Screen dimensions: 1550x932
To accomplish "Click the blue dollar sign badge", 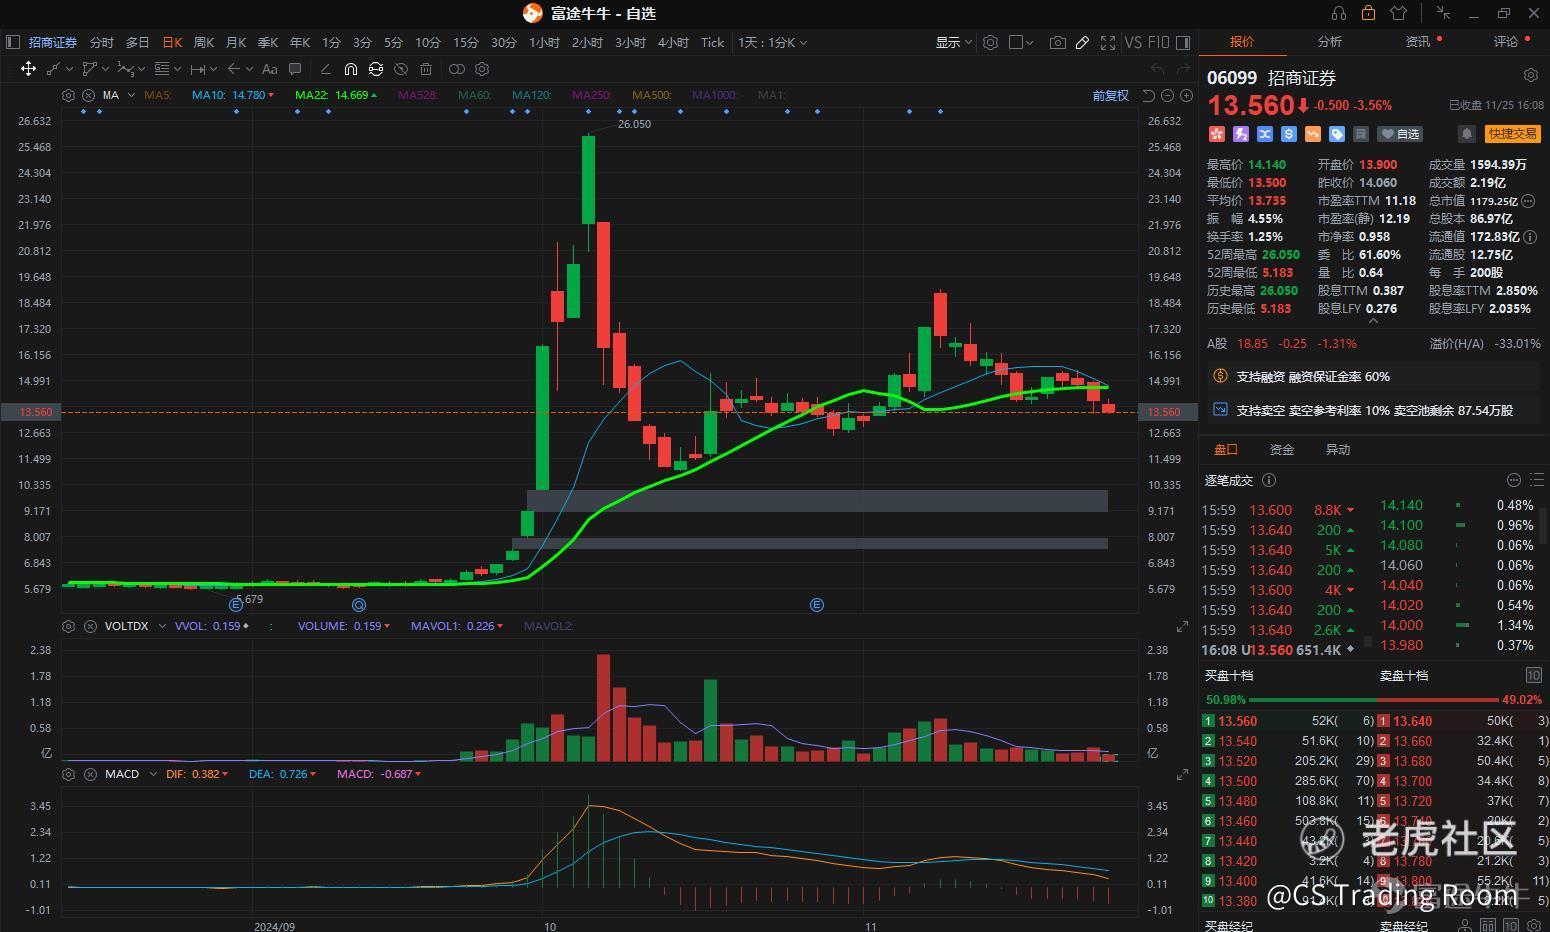I will pos(1289,134).
